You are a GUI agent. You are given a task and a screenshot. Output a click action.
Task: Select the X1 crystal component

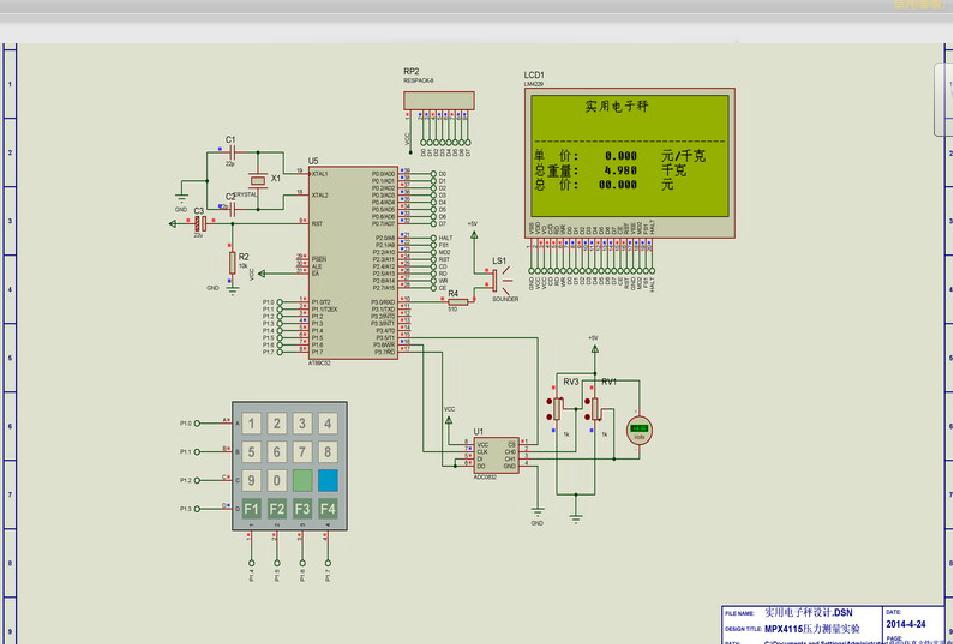pyautogui.click(x=259, y=180)
